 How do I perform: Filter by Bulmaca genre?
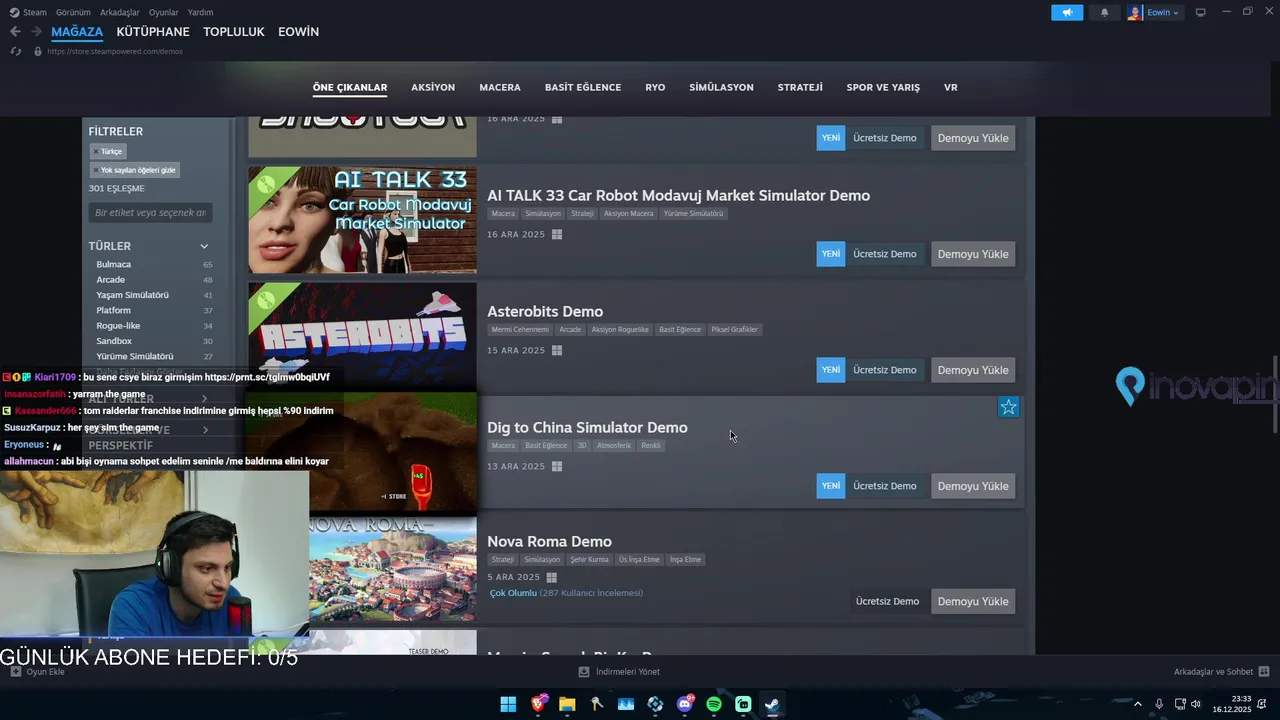pyautogui.click(x=113, y=264)
